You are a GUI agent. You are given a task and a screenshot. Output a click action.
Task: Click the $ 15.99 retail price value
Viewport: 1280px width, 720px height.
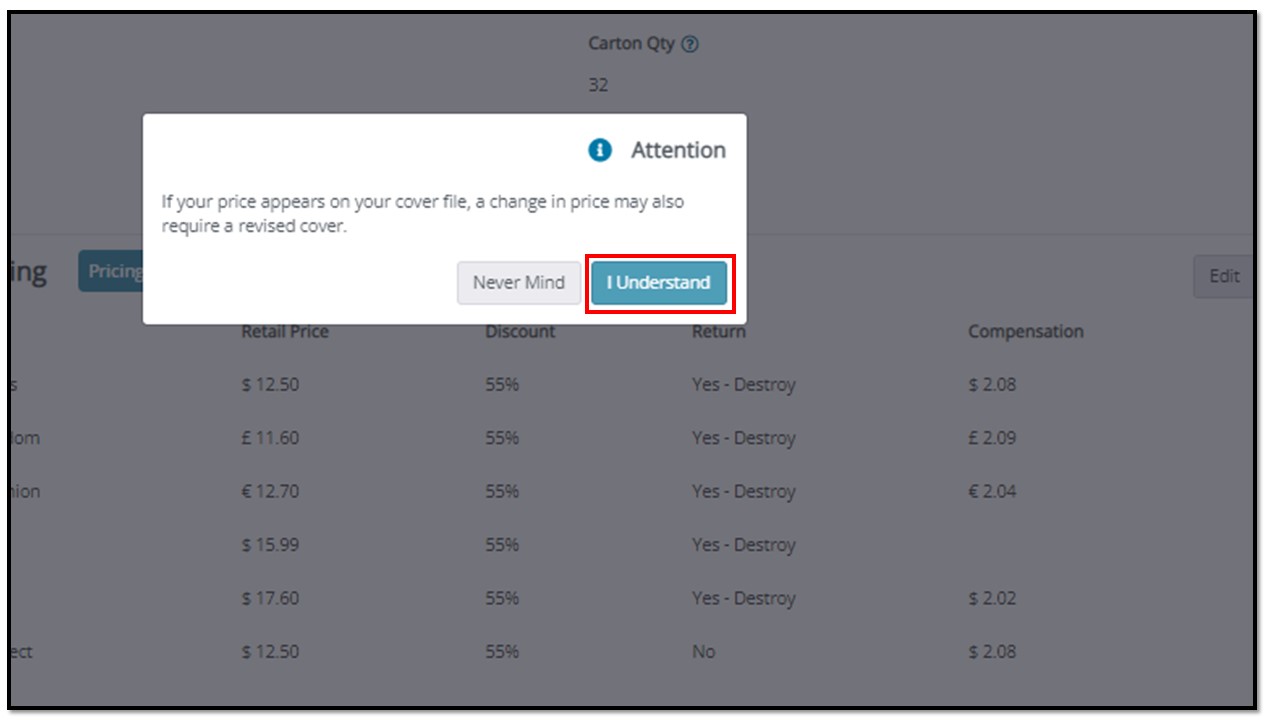pos(270,545)
